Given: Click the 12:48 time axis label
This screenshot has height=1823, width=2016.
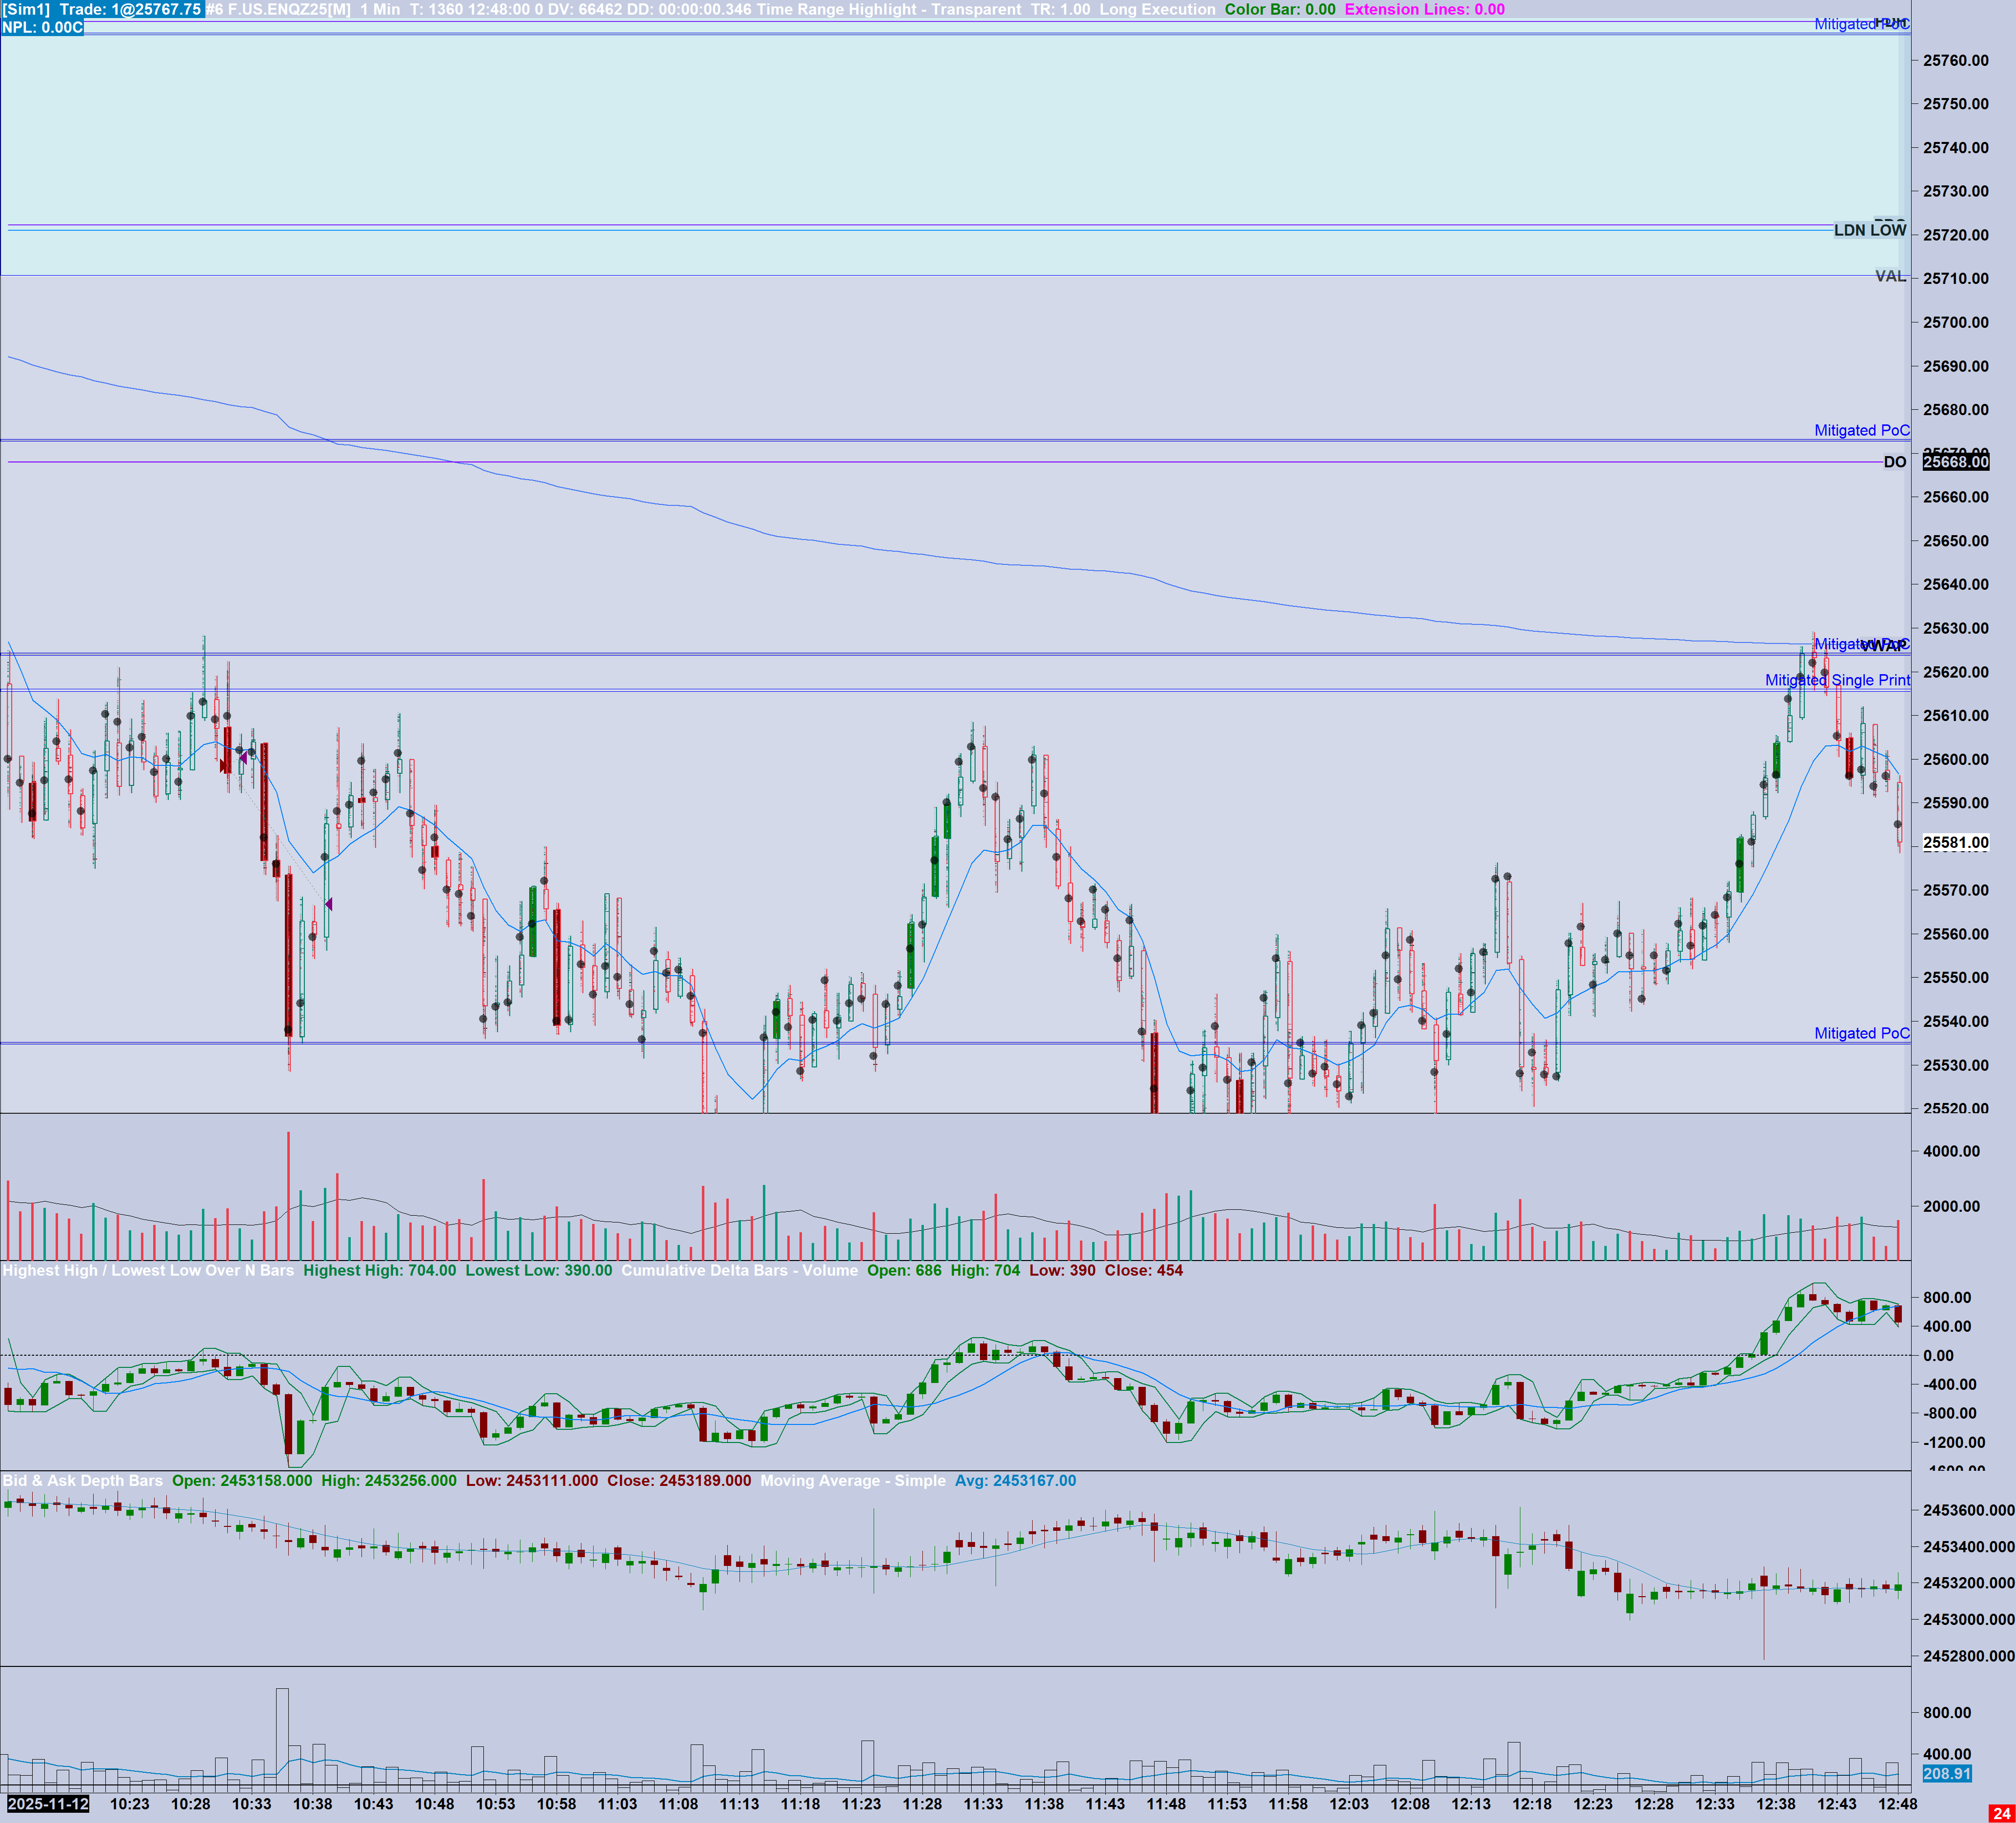Looking at the screenshot, I should pos(1897,1804).
